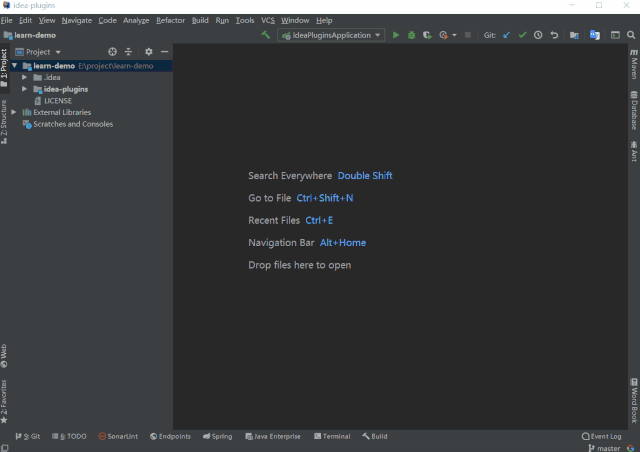Commit changes with the Git checkmark icon
640x452 pixels.
(522, 35)
